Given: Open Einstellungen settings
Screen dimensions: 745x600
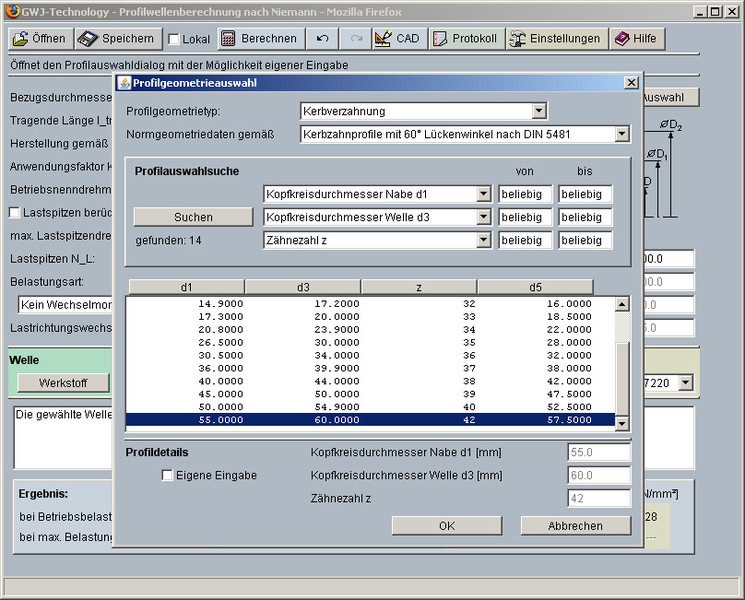Looking at the screenshot, I should click(x=555, y=39).
